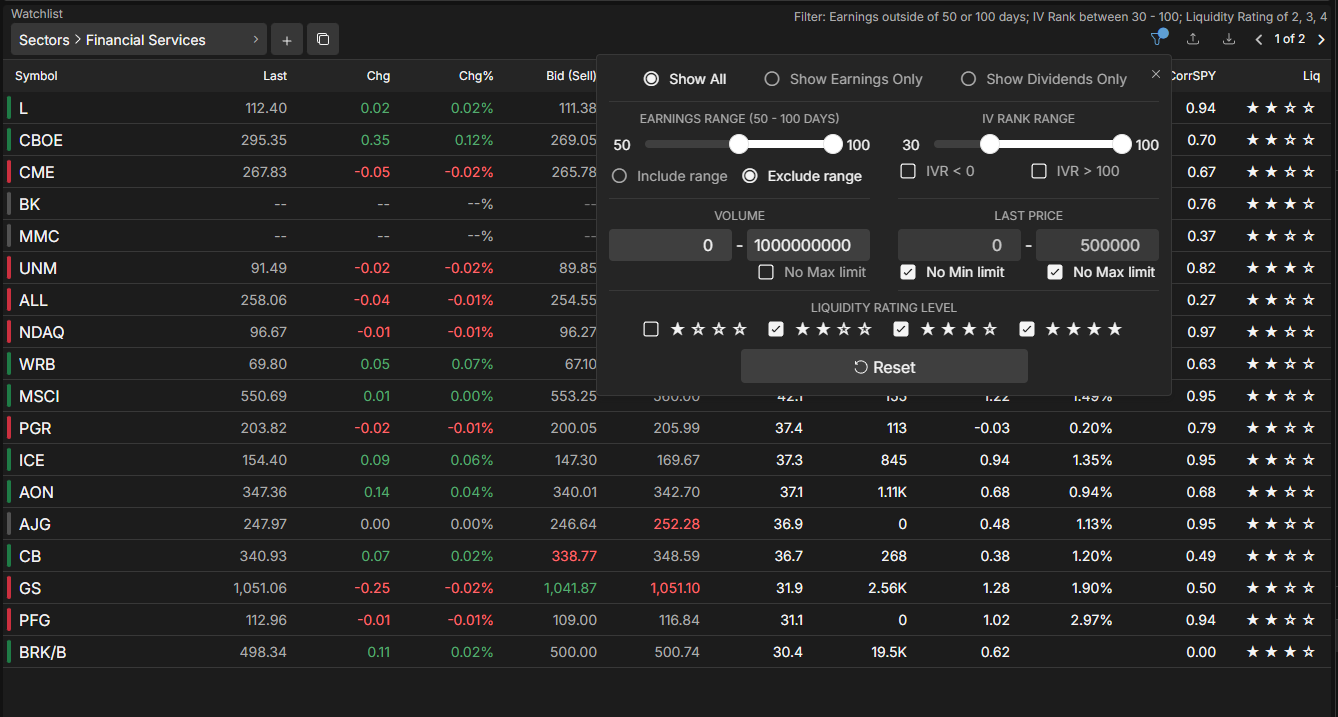Image resolution: width=1338 pixels, height=717 pixels.
Task: Click the Volume minimum input field
Action: click(670, 245)
